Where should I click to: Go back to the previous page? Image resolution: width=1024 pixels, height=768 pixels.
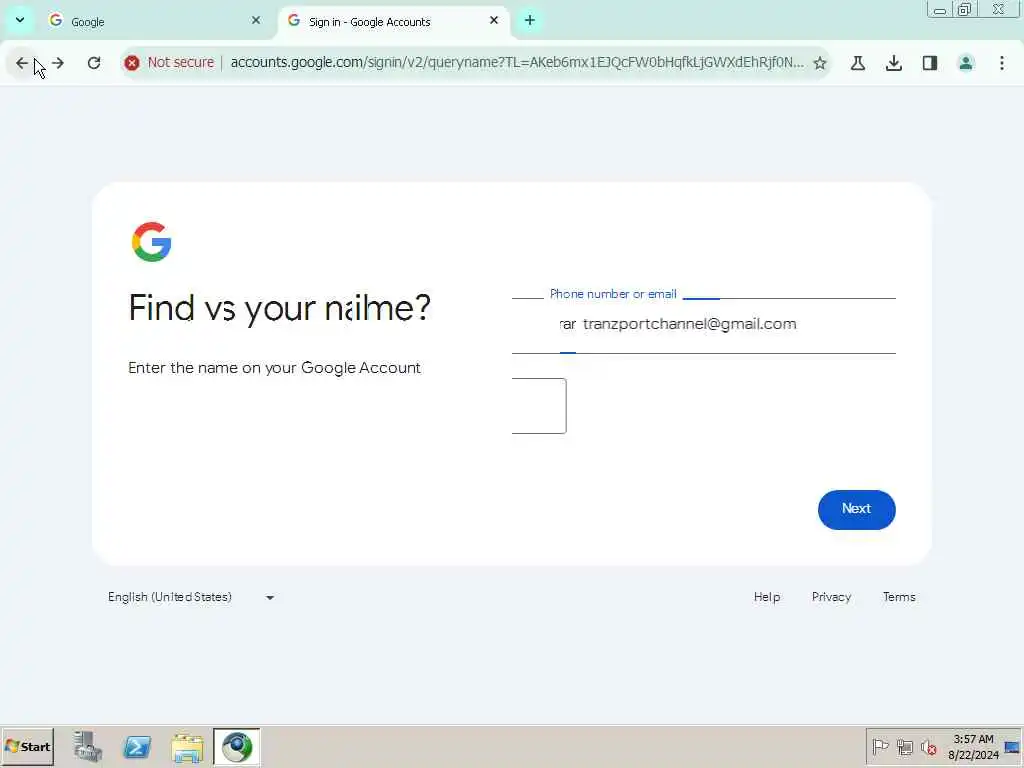coord(22,63)
